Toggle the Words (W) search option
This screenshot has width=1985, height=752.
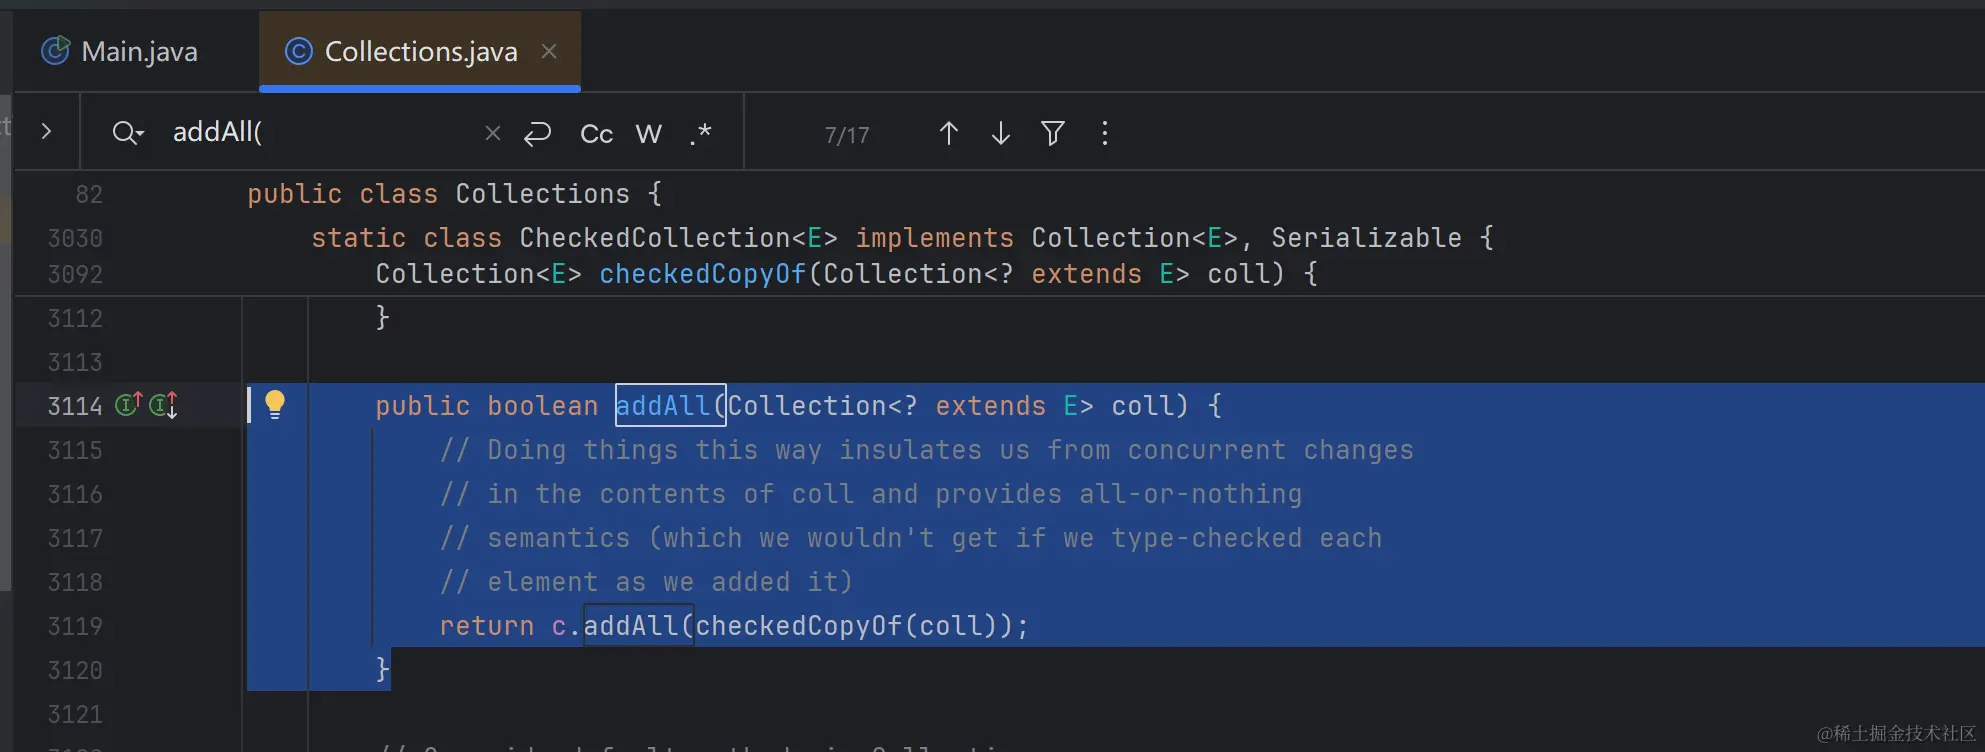click(649, 134)
